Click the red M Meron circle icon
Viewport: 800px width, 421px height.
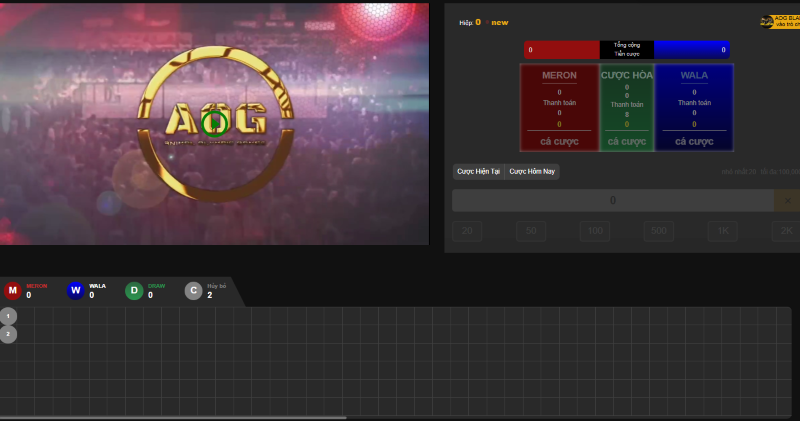[12, 291]
